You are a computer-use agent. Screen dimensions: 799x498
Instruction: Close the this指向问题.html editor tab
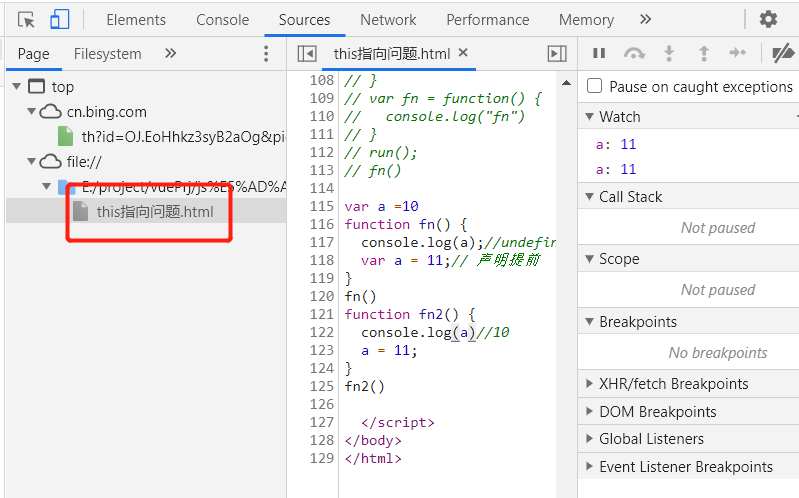pos(463,53)
